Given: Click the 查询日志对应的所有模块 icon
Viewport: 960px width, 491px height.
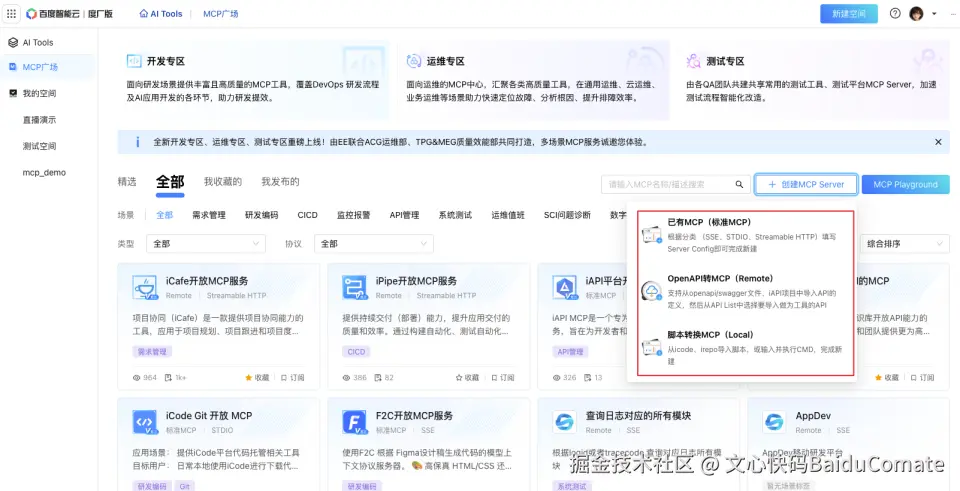Looking at the screenshot, I should click(565, 422).
